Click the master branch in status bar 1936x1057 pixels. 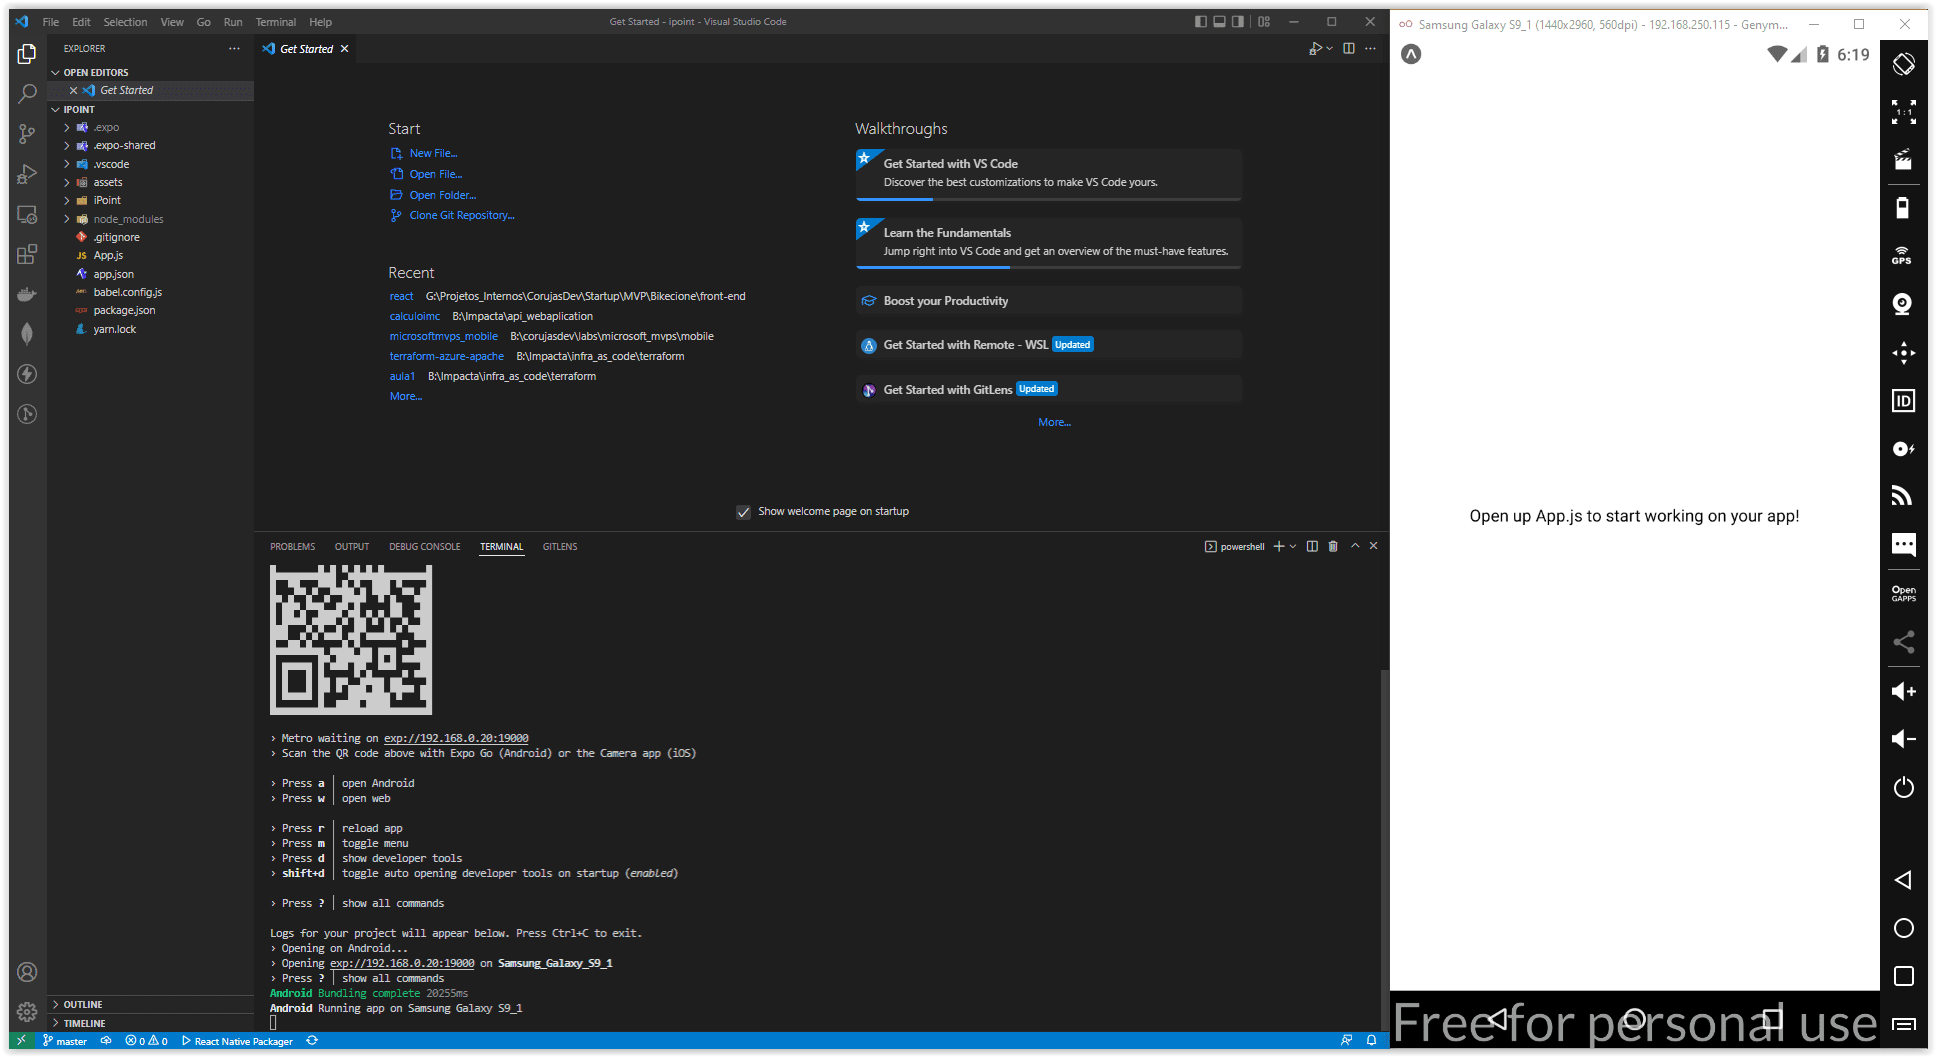click(x=65, y=1041)
